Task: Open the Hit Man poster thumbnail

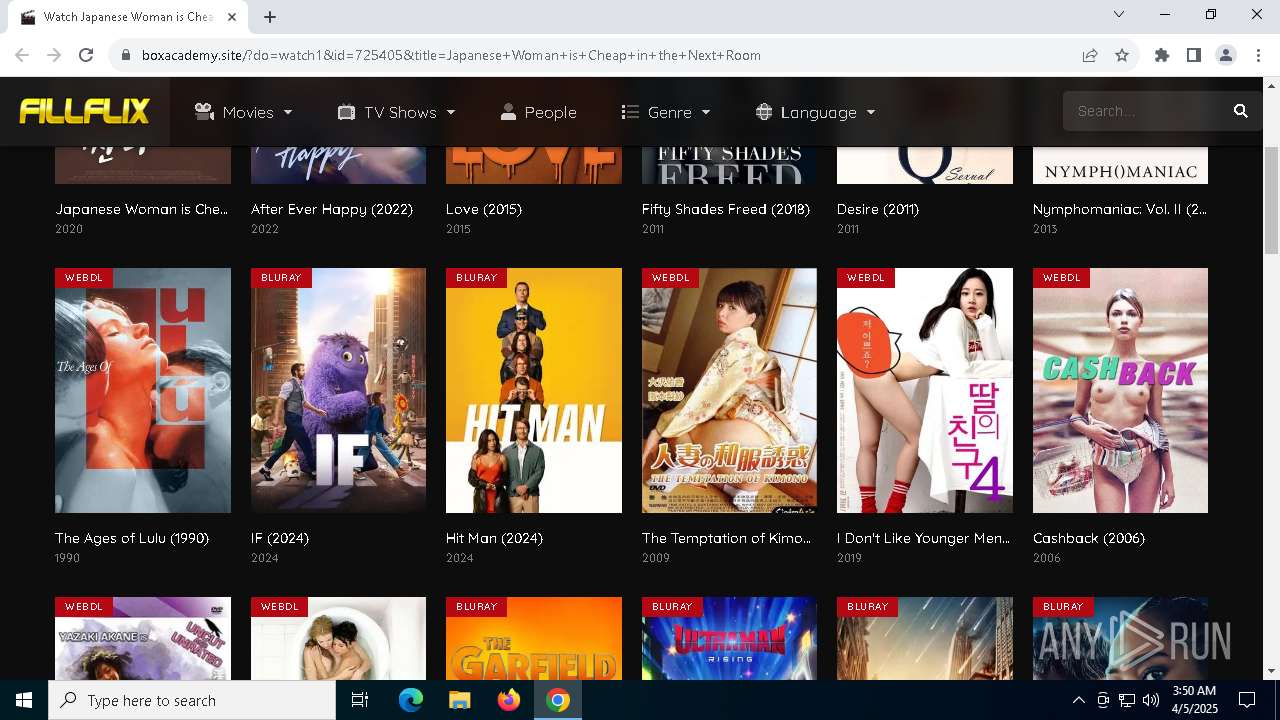Action: click(x=534, y=390)
